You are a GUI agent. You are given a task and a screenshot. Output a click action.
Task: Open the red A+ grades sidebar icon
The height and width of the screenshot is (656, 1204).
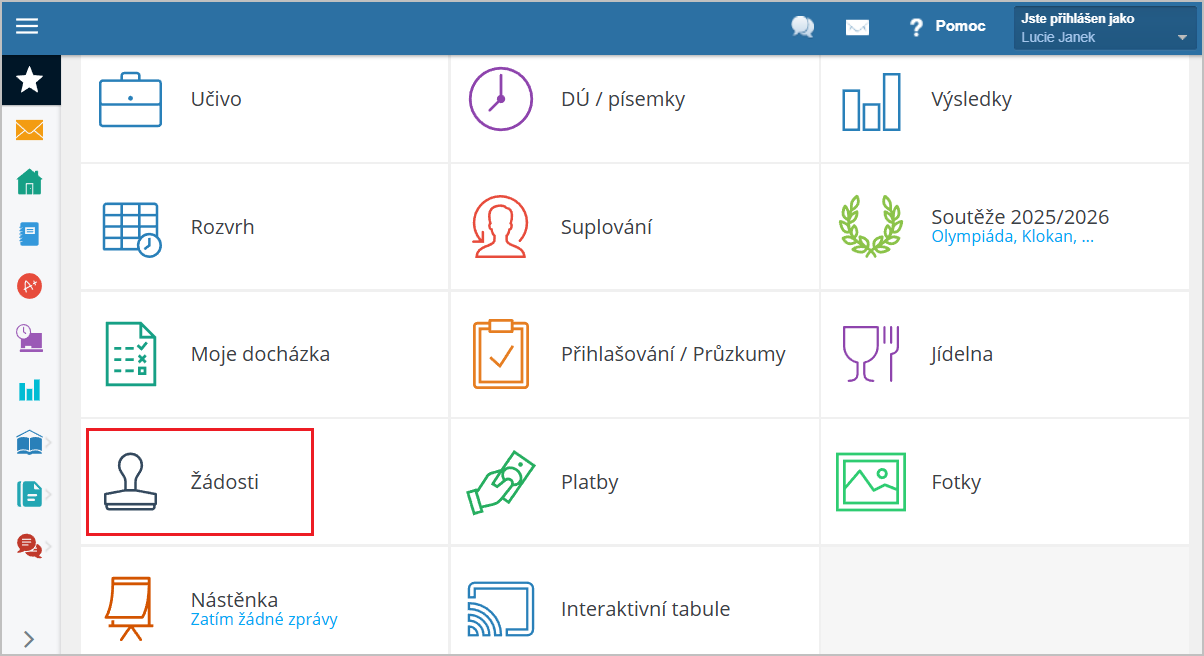tap(30, 286)
